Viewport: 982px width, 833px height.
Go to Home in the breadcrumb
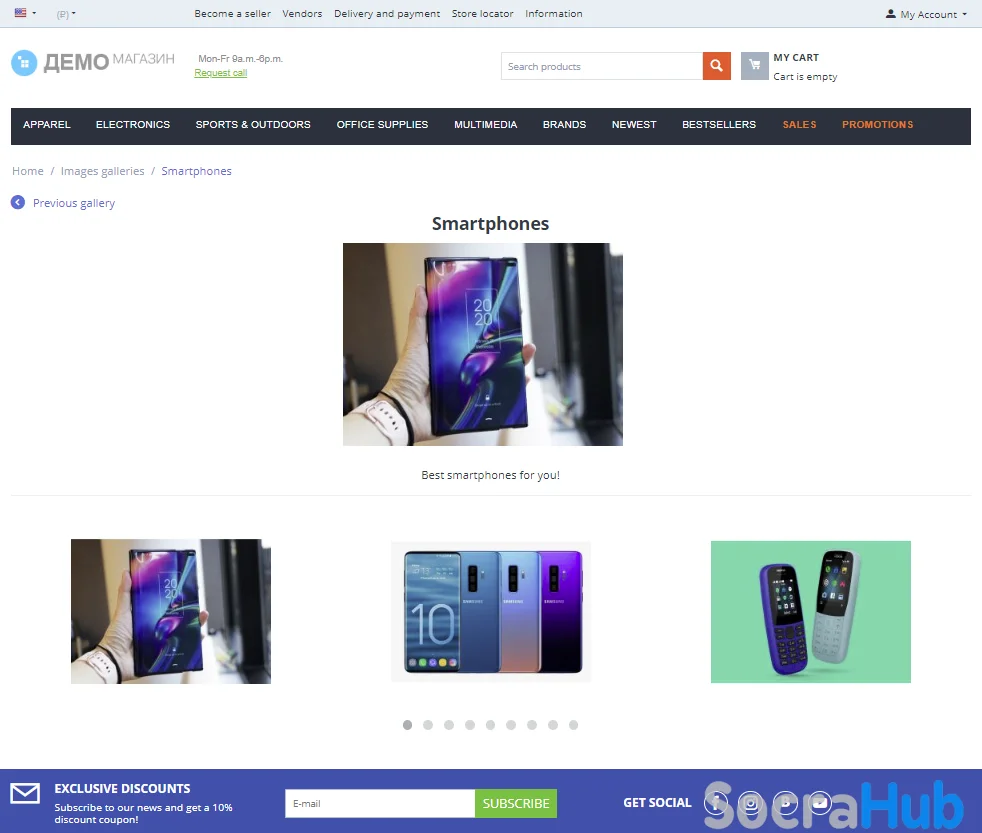28,171
